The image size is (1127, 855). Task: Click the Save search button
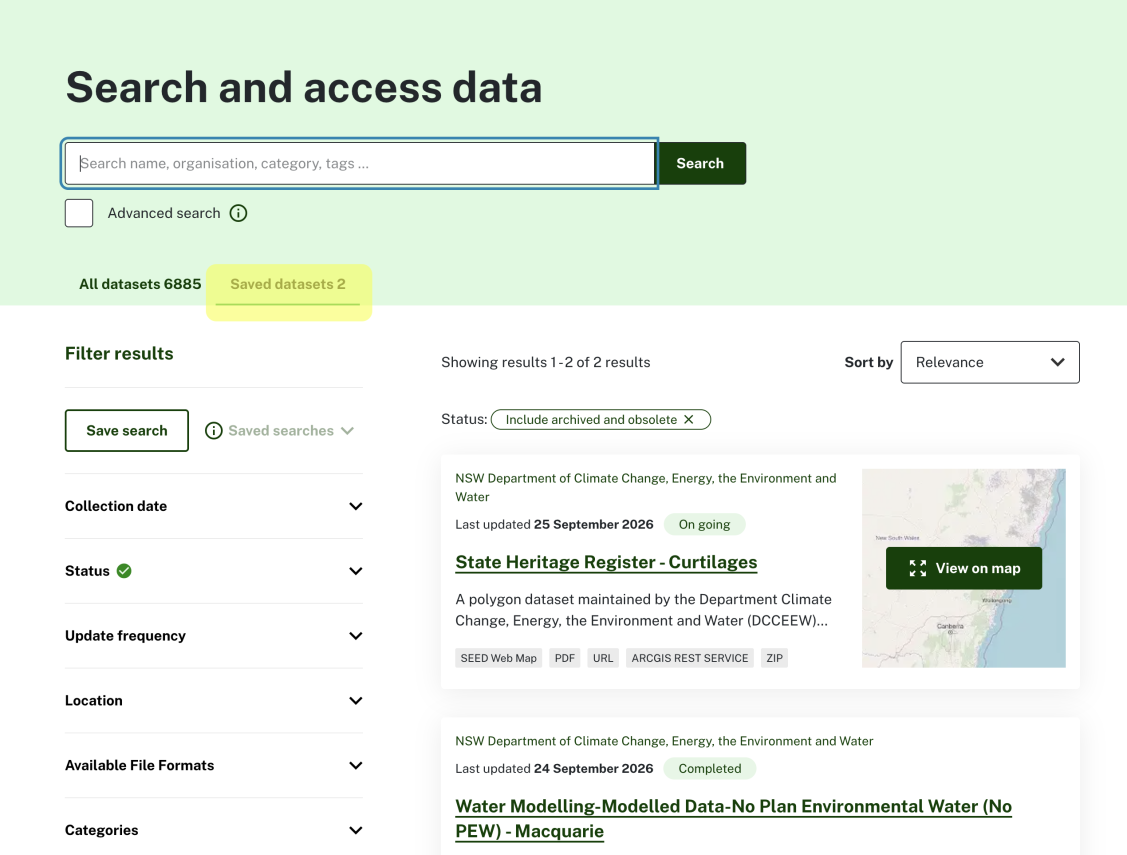[126, 430]
